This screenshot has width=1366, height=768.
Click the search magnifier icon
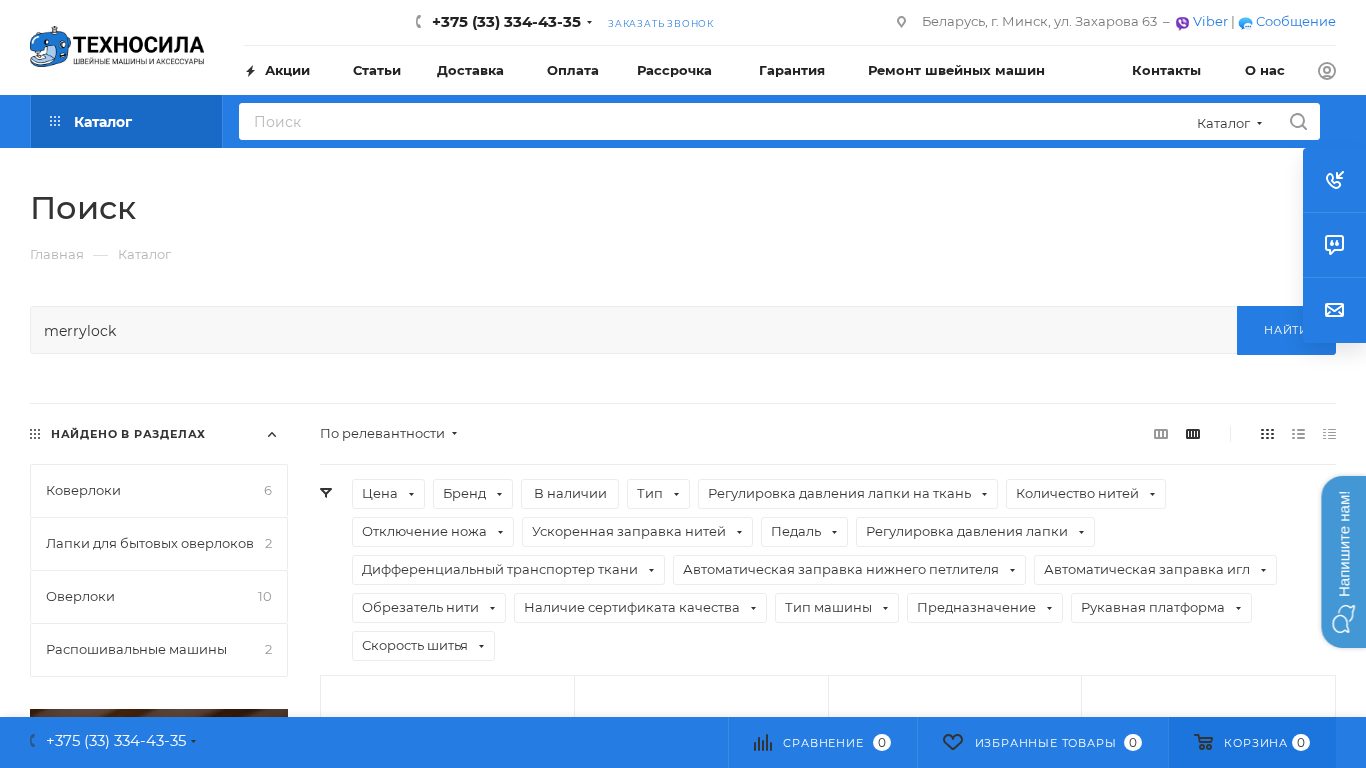[x=1298, y=122]
